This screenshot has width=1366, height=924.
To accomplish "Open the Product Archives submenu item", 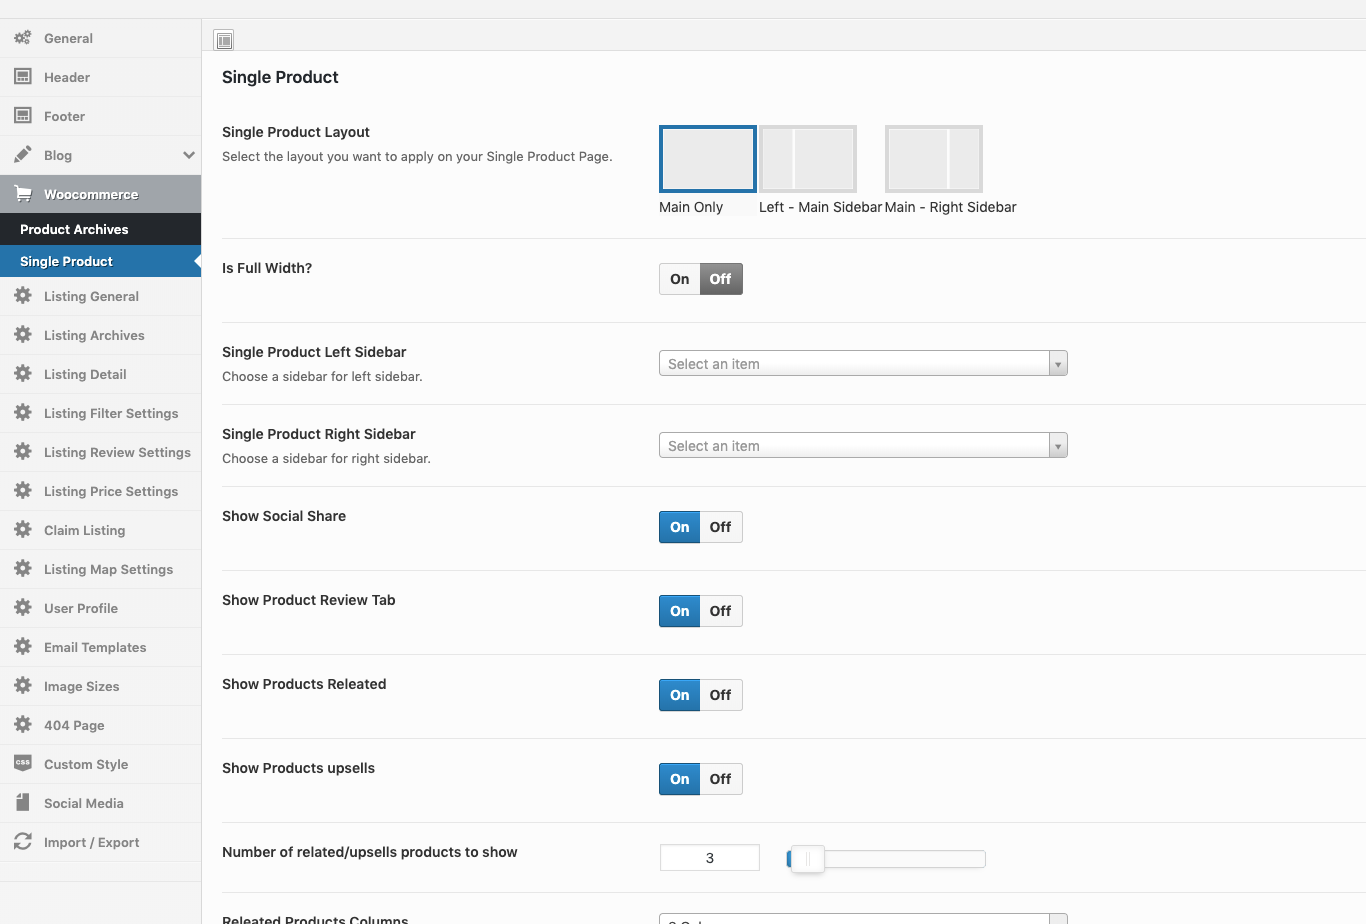I will [74, 229].
